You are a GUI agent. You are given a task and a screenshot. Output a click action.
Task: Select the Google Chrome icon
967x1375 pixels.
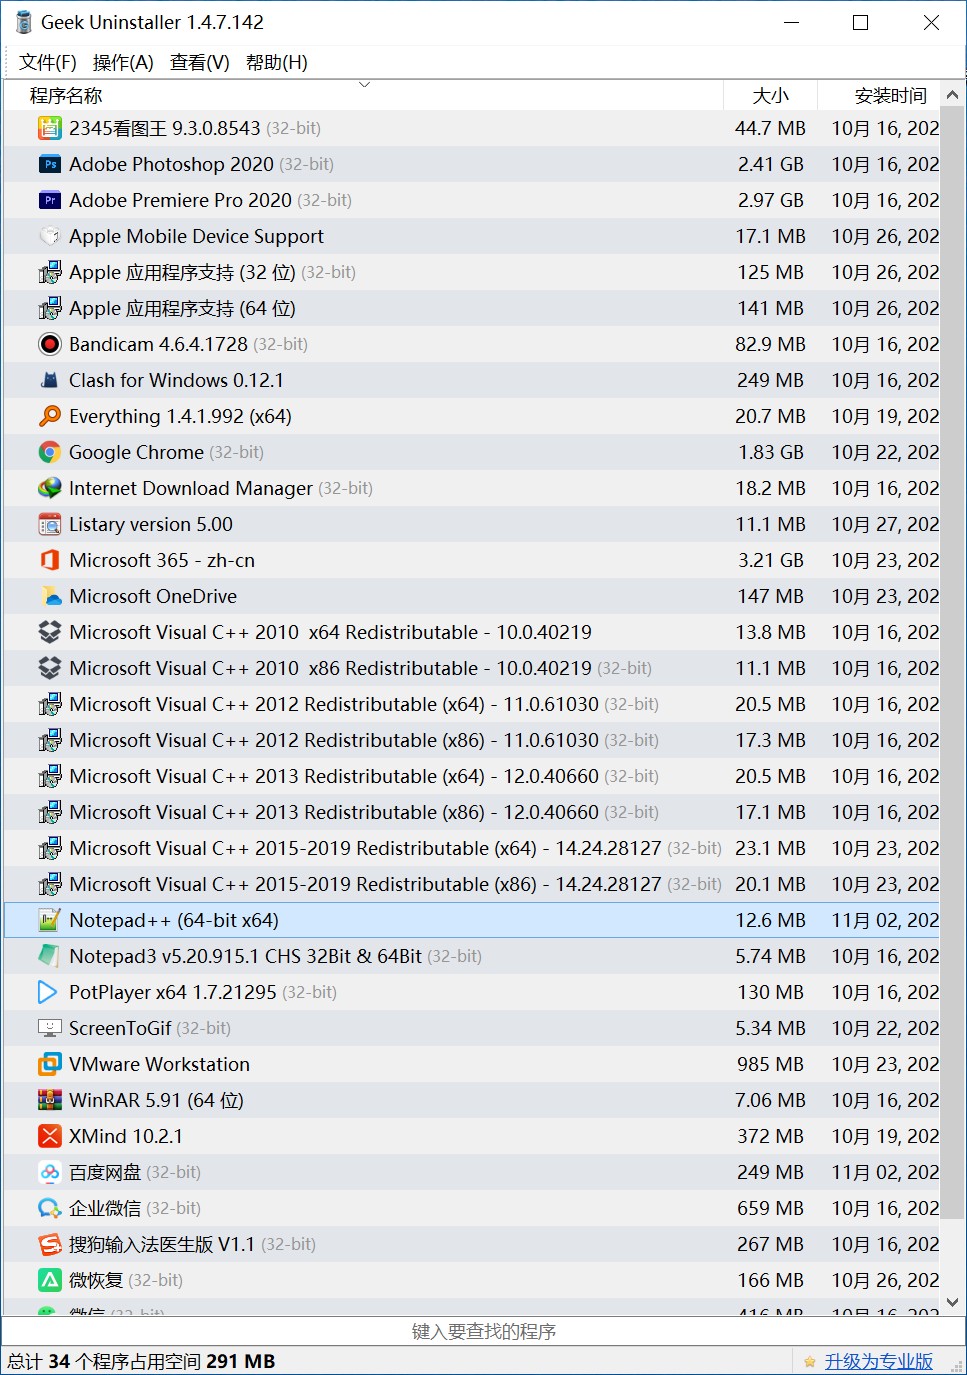pos(49,452)
